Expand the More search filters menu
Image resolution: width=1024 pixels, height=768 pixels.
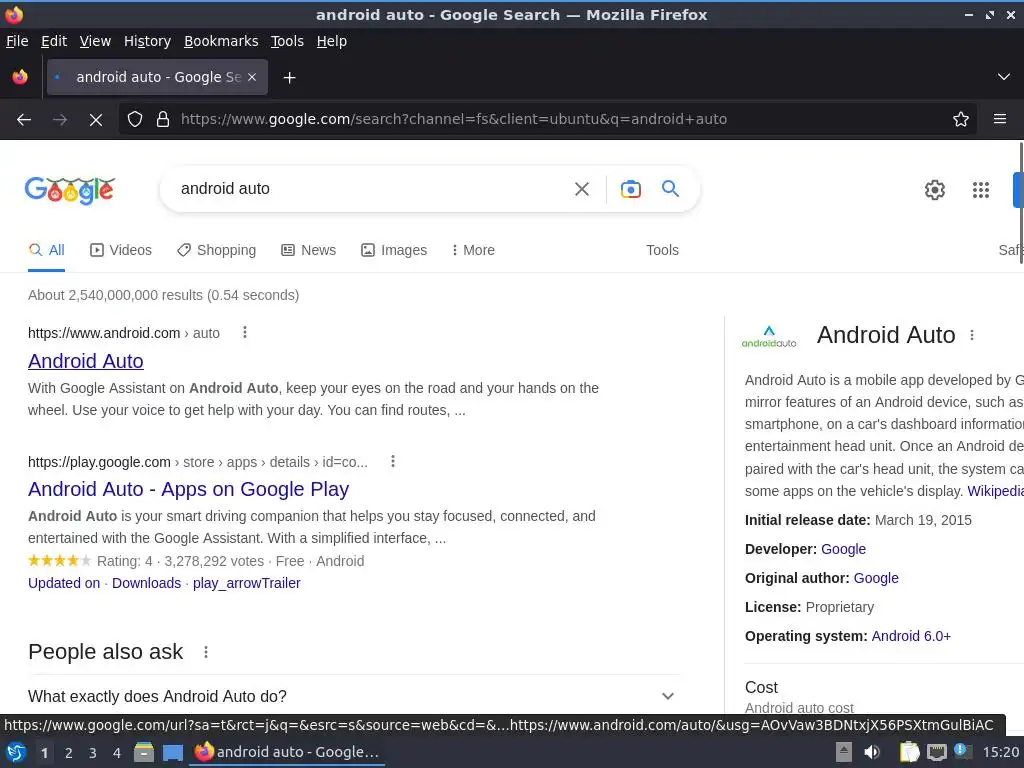point(473,250)
